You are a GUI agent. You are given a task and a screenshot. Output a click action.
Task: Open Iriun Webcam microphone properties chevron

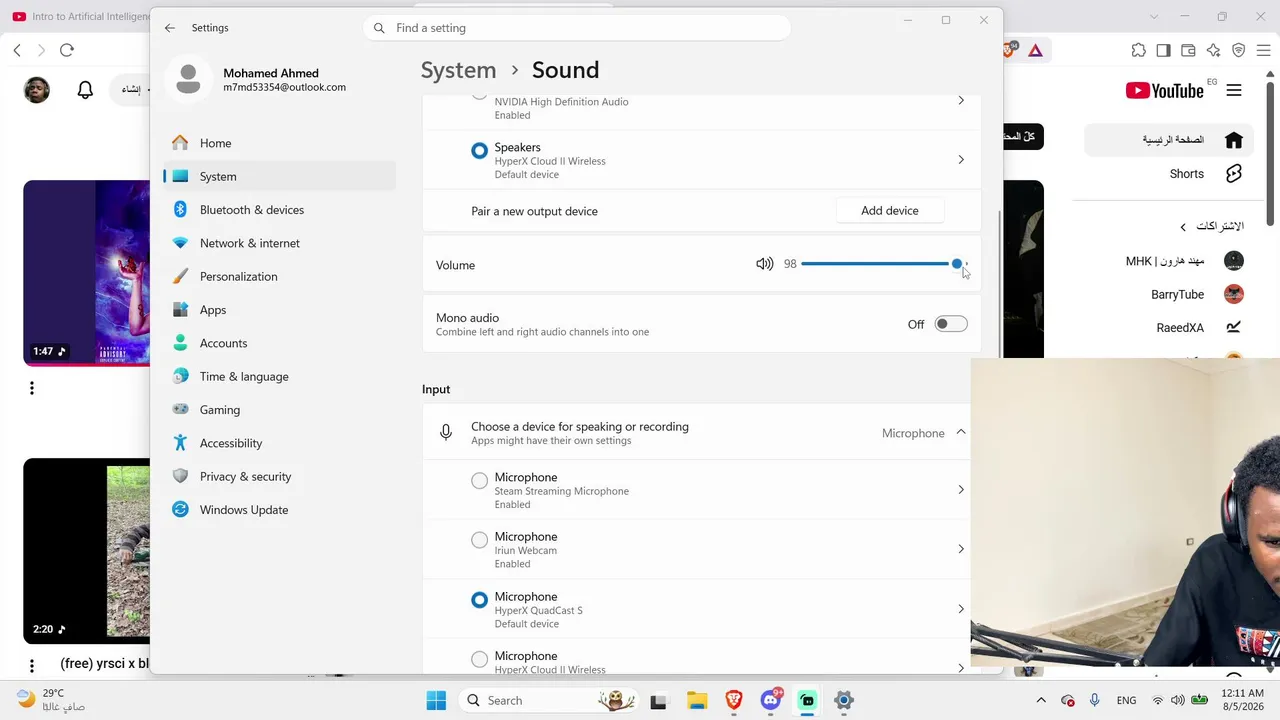(961, 549)
